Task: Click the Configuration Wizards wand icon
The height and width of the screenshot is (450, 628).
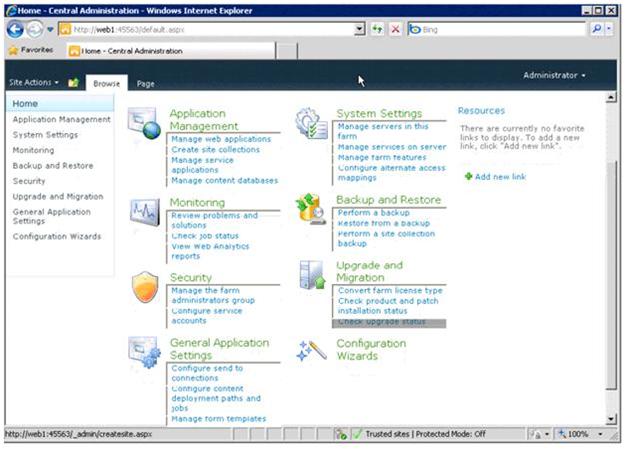Action: (311, 351)
